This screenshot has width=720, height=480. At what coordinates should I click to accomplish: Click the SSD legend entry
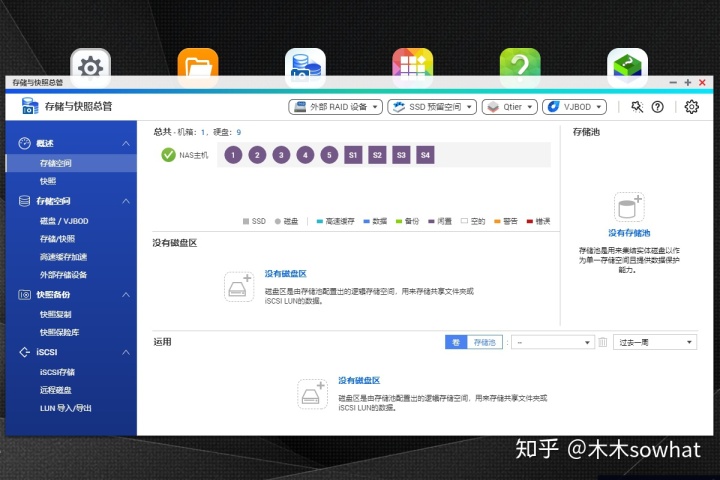click(254, 221)
